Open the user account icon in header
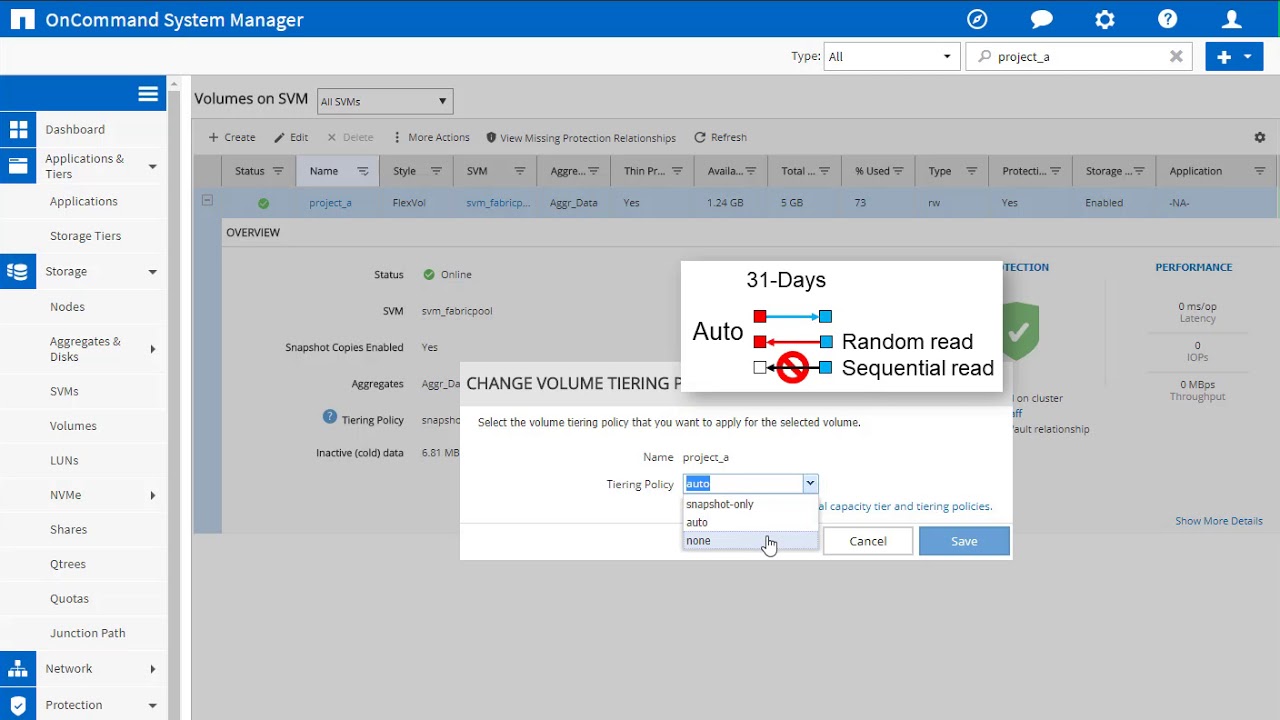 (1232, 19)
